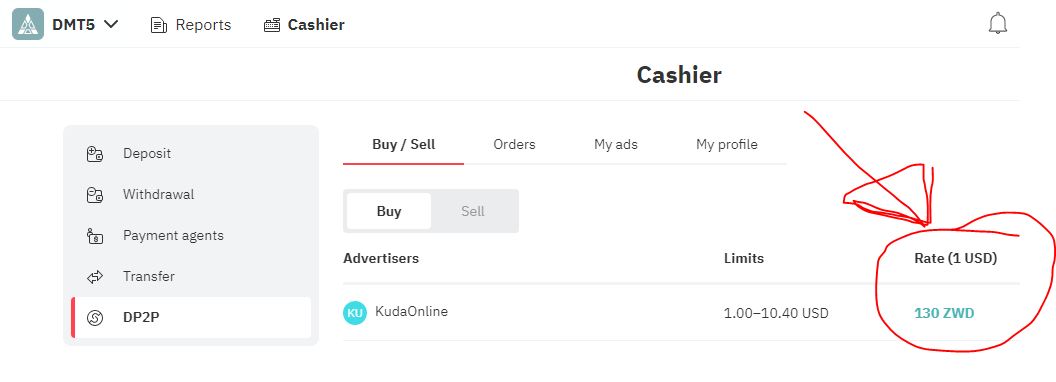Screen dimensions: 1056x382
Task: Click the 130 ZWD rate
Action: coord(944,313)
